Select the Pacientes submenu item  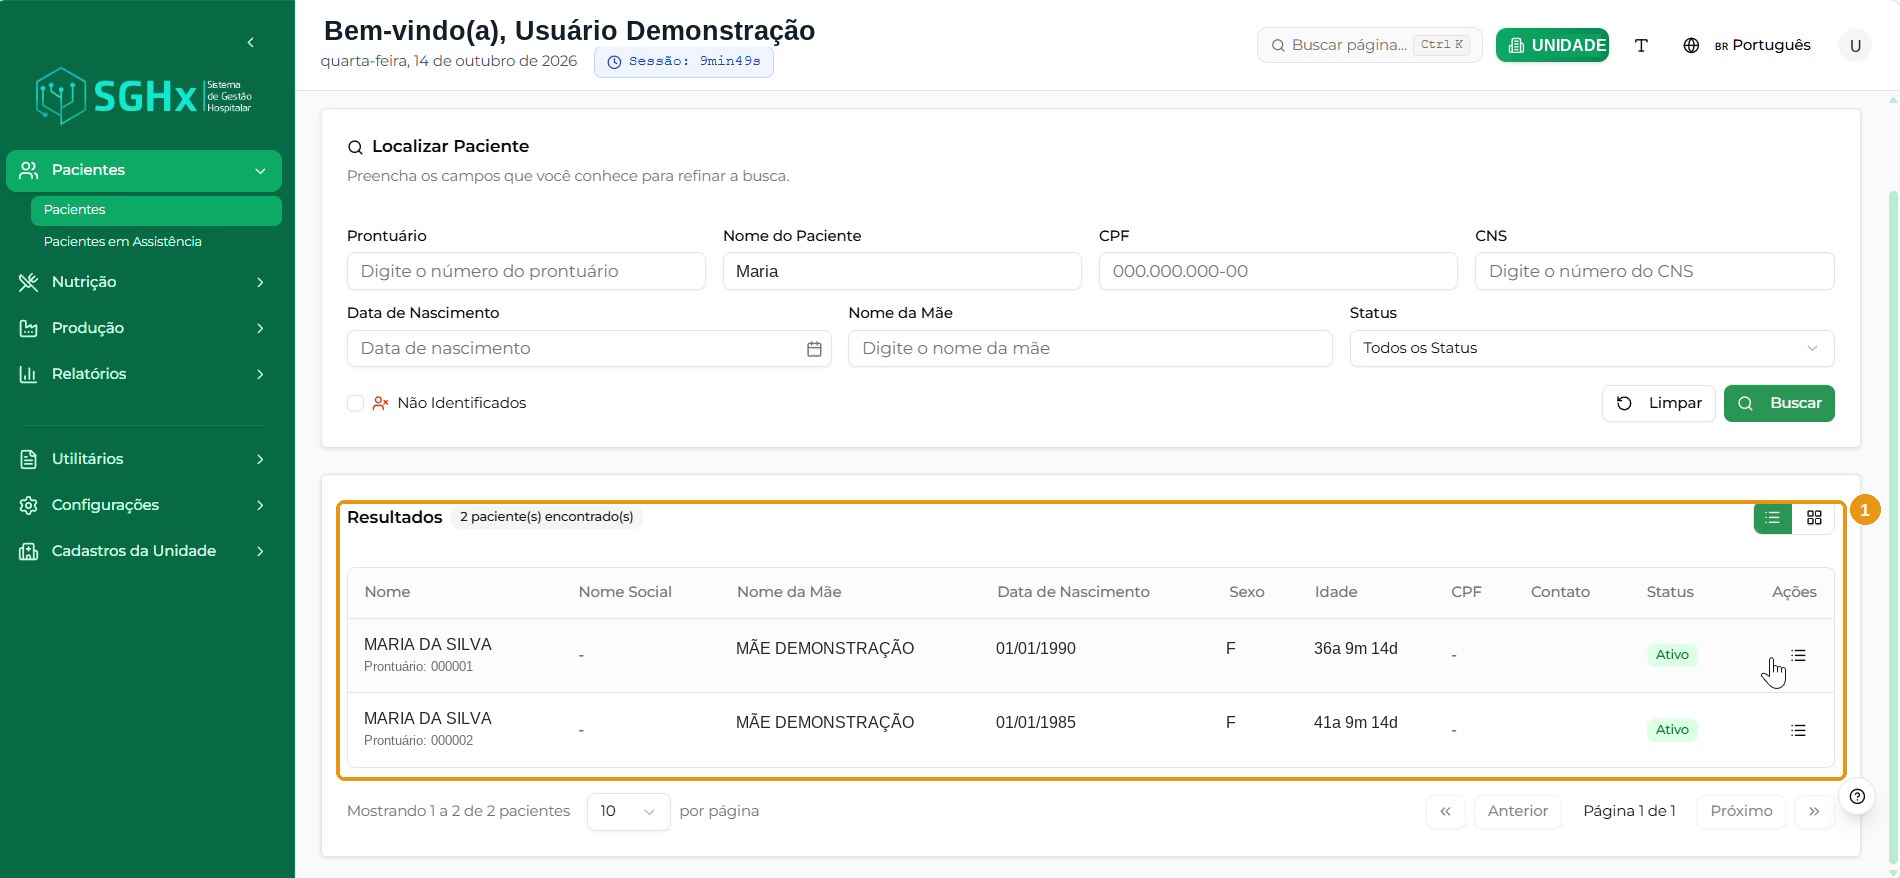[156, 210]
